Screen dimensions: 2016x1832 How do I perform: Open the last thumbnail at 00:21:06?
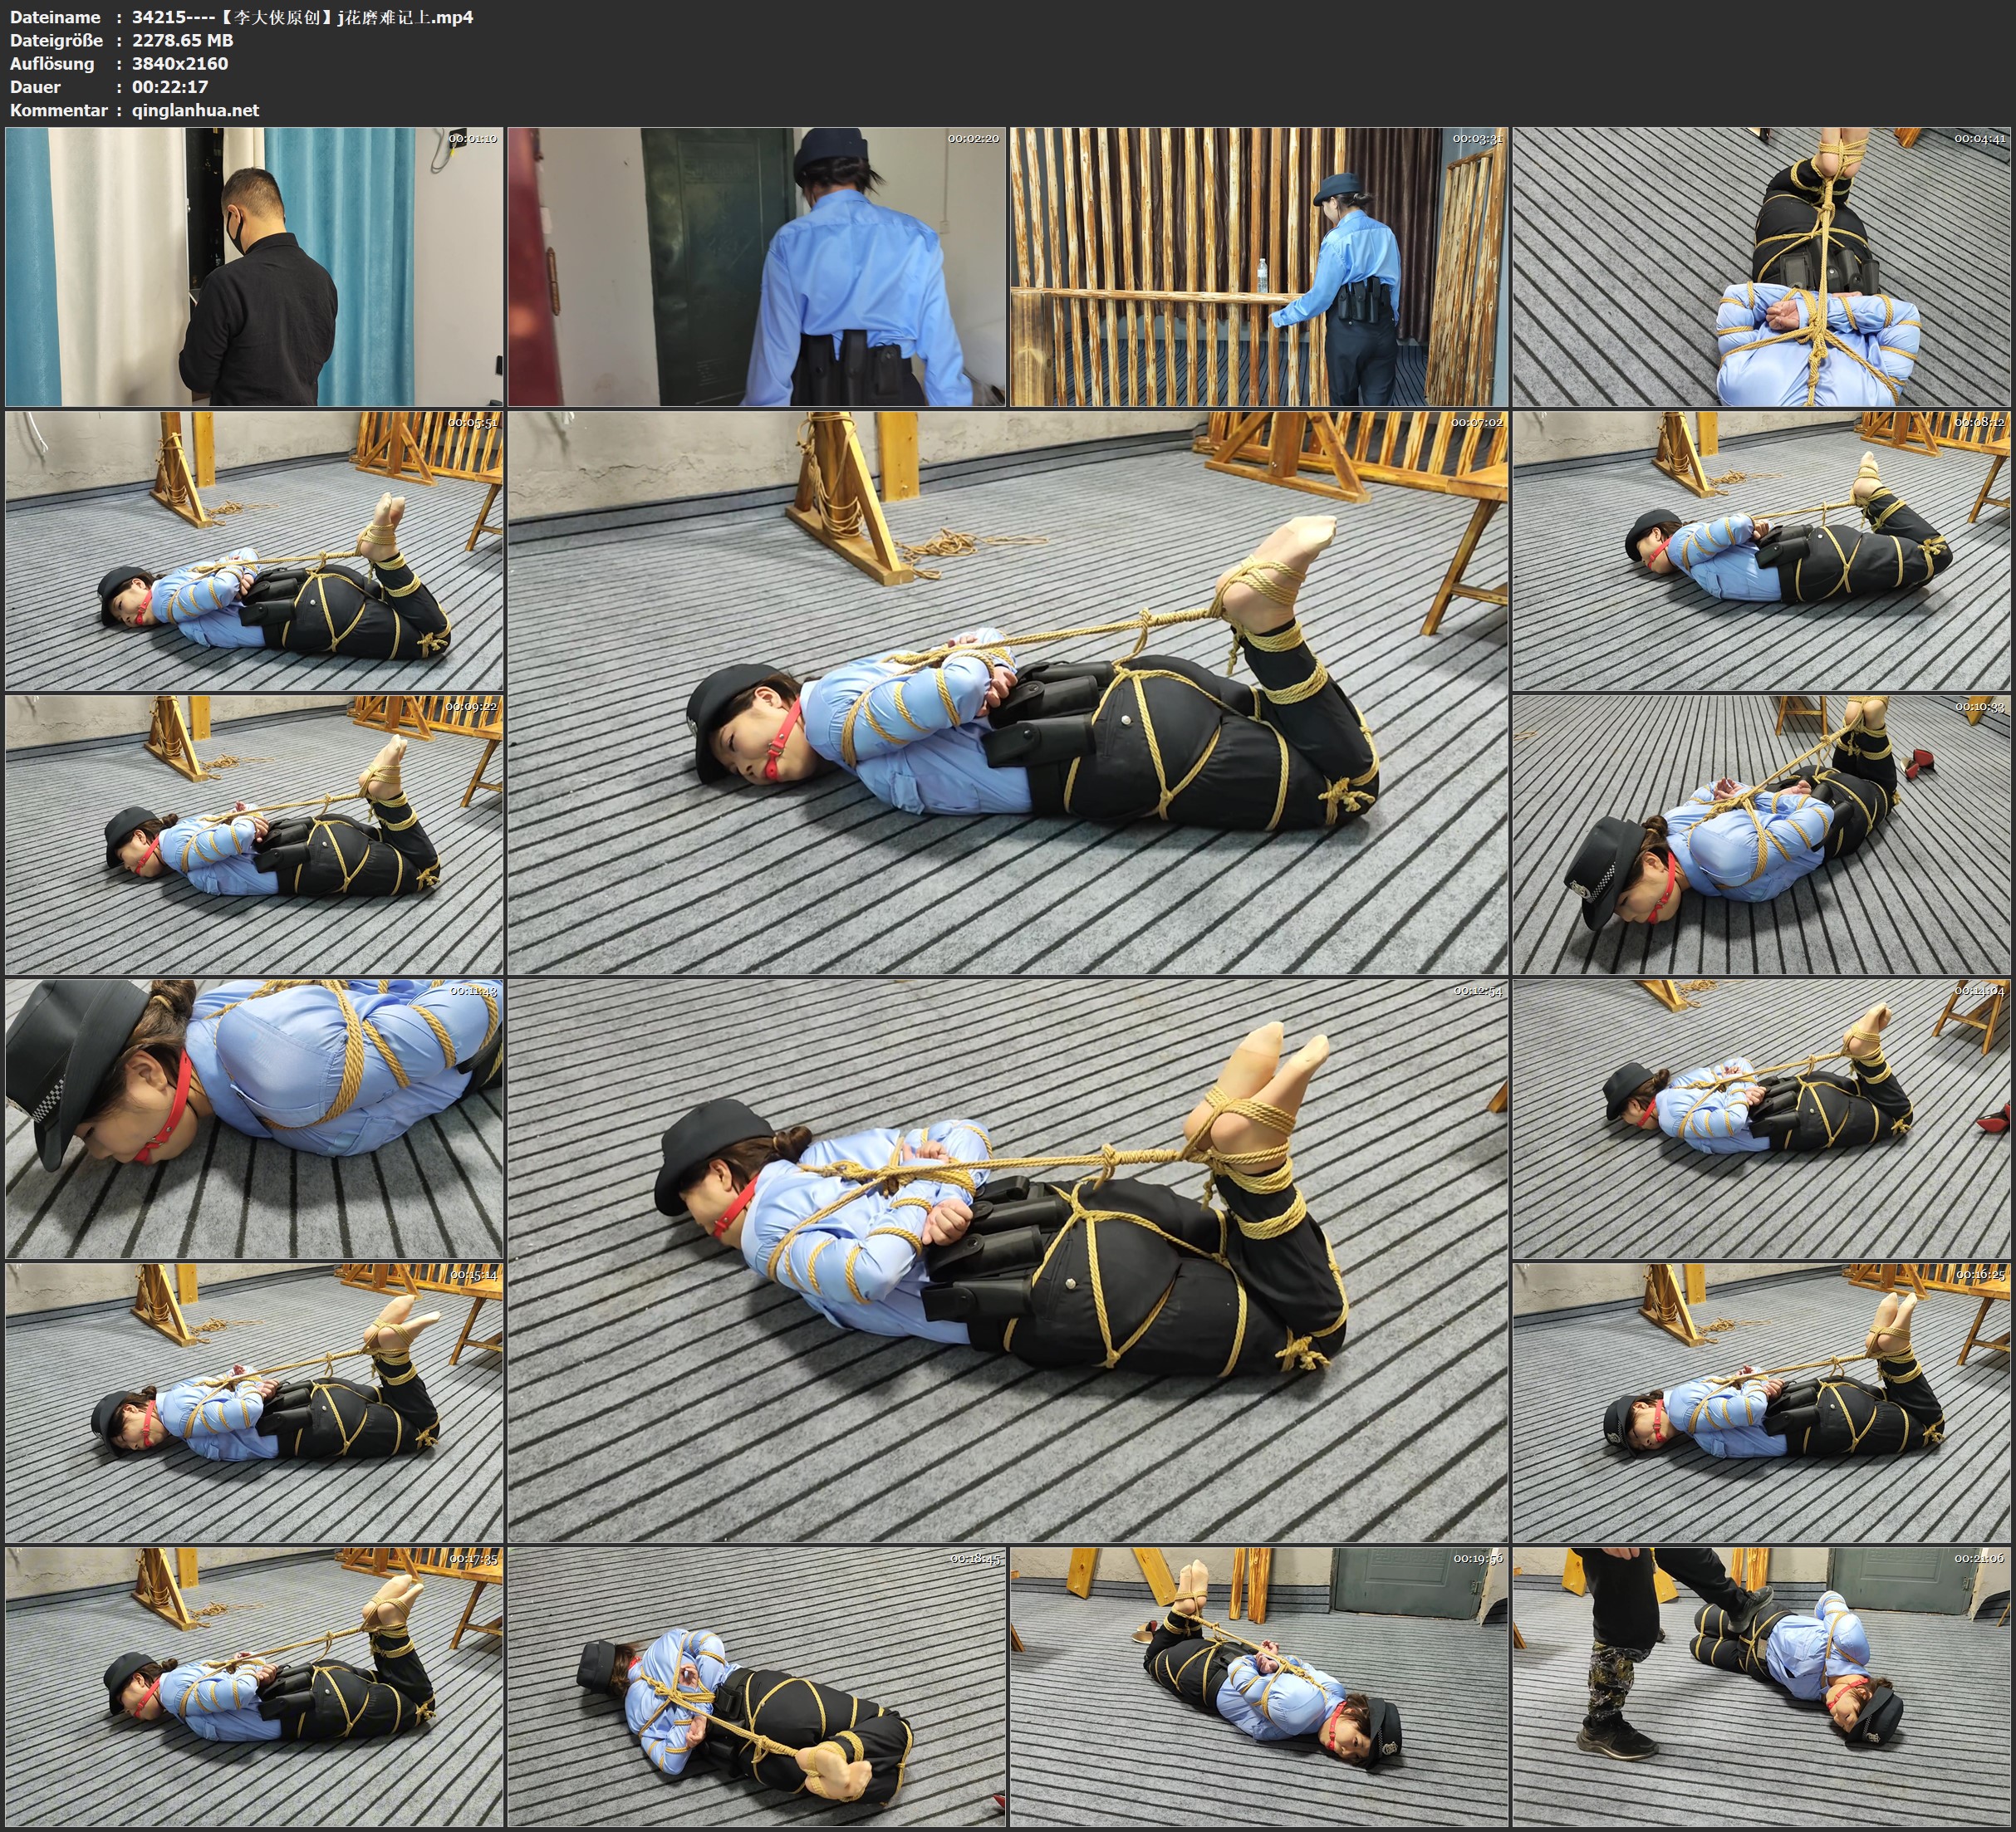tap(1760, 1686)
